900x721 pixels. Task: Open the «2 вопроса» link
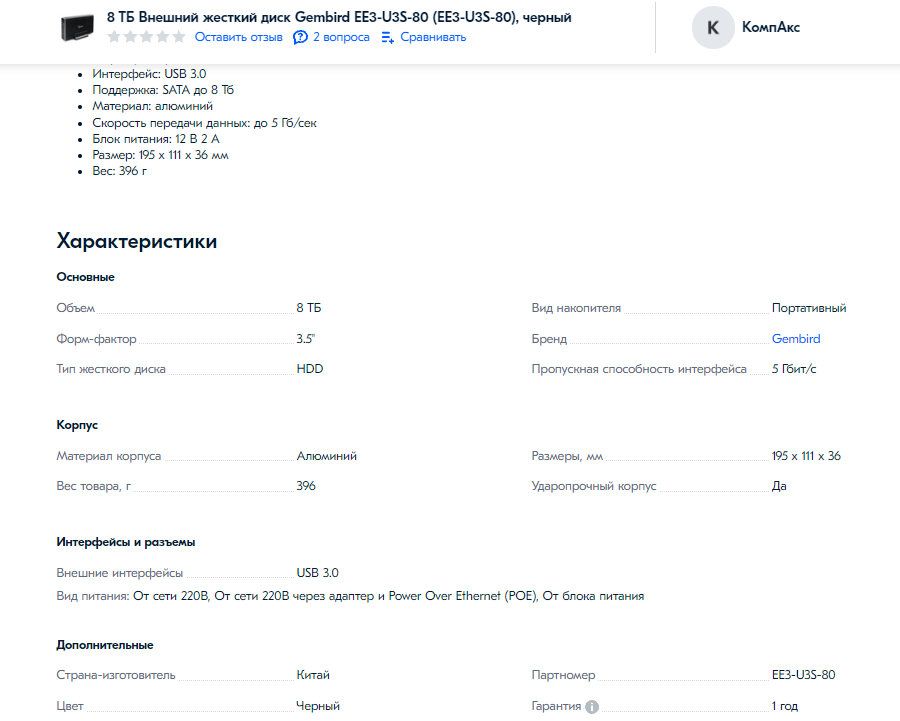(x=341, y=37)
